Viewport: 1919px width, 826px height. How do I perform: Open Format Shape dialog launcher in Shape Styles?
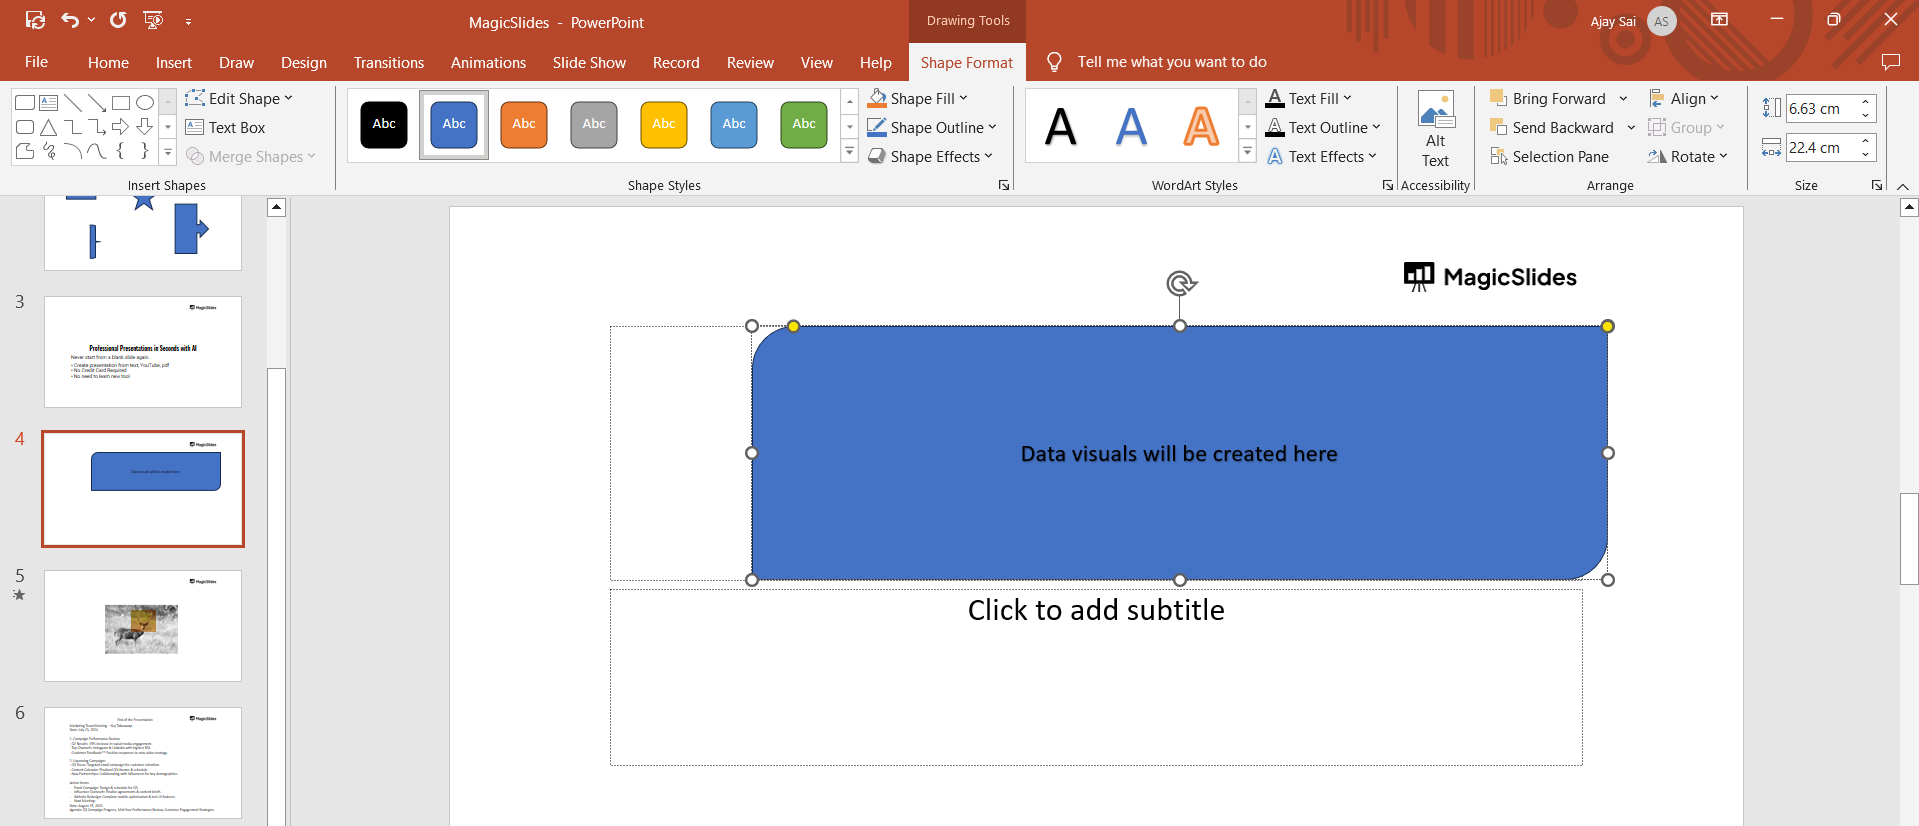point(1004,185)
